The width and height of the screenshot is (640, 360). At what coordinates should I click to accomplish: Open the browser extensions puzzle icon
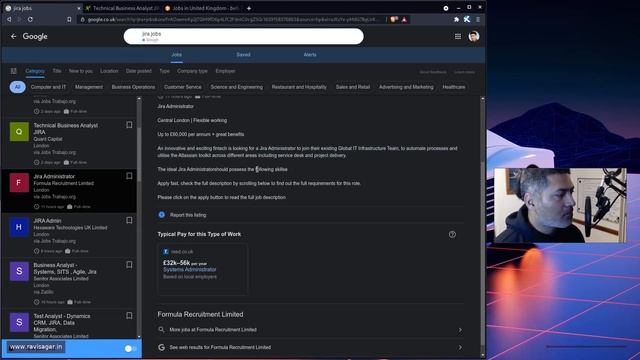(x=456, y=19)
